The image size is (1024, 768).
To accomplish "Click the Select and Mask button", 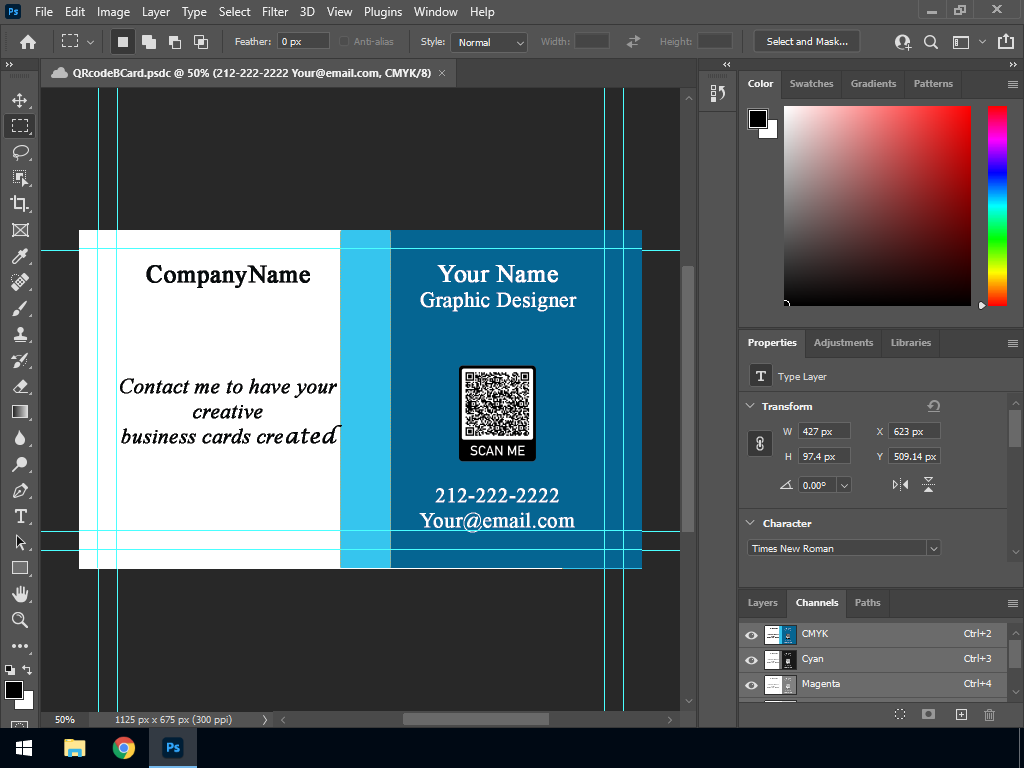I will coord(806,42).
